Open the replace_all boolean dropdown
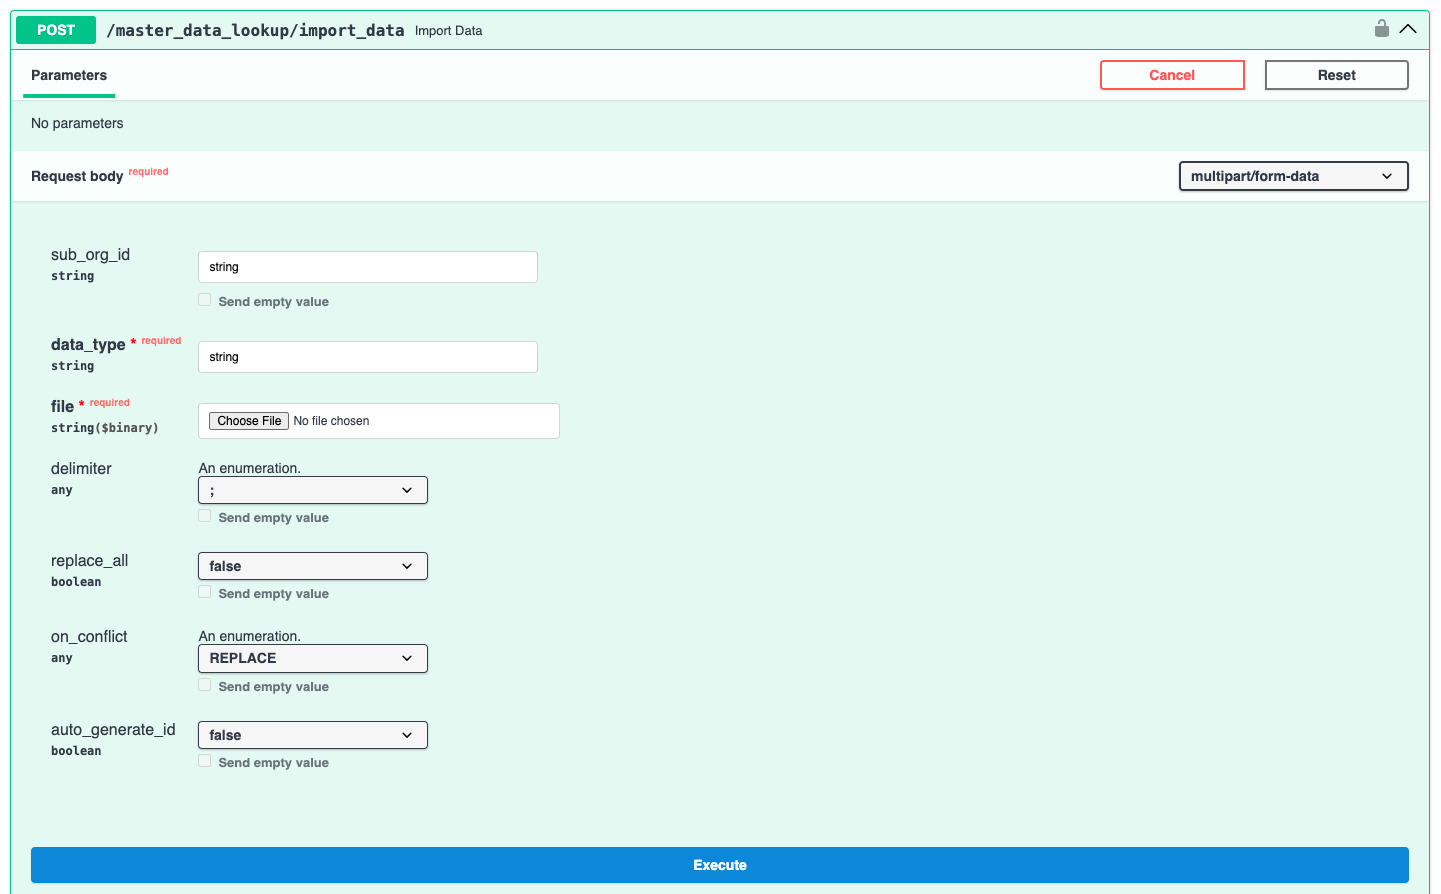 312,566
